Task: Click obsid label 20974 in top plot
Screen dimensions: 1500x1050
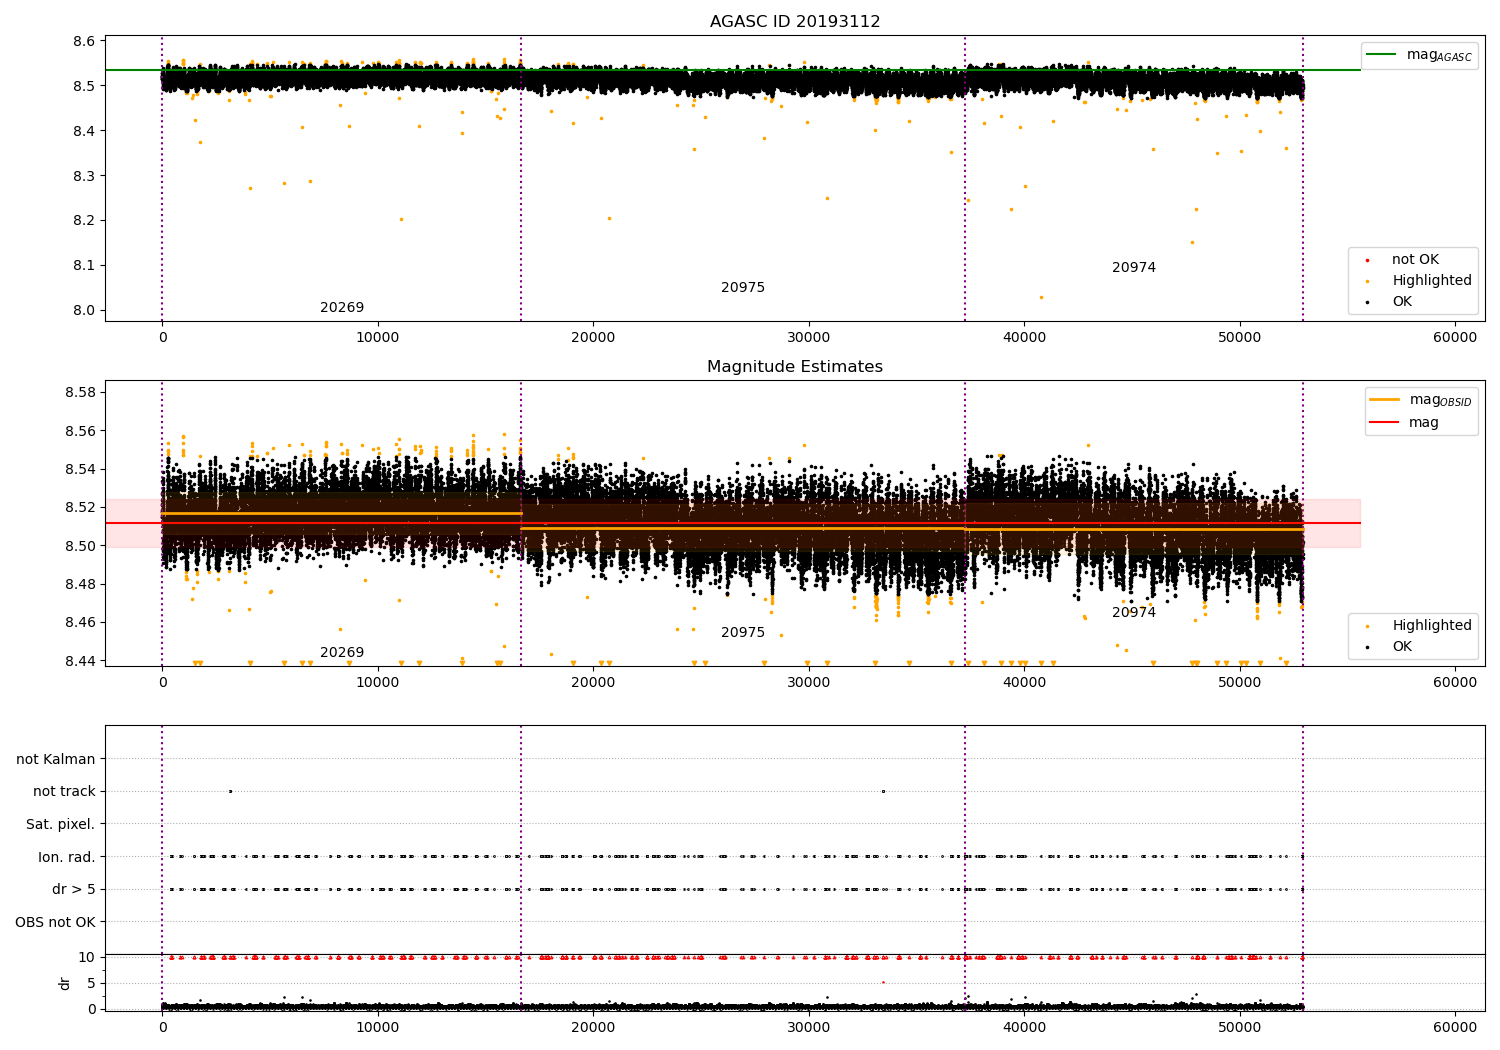Action: click(1134, 268)
